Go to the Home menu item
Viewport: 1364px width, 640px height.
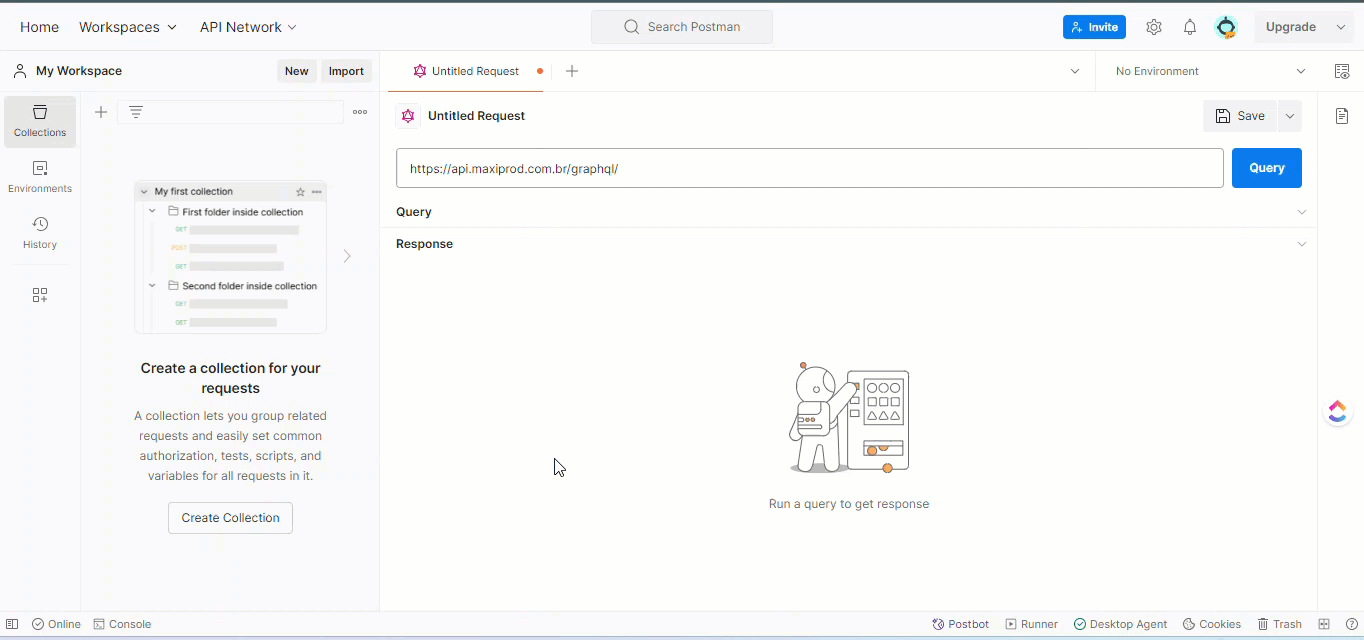39,27
